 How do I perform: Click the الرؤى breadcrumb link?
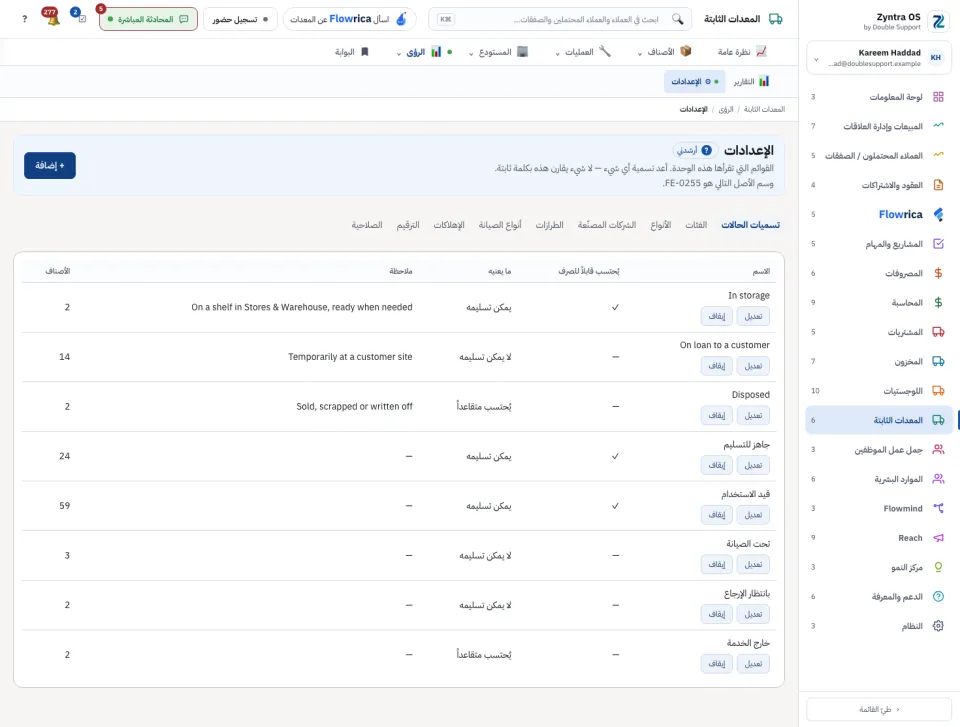click(726, 109)
